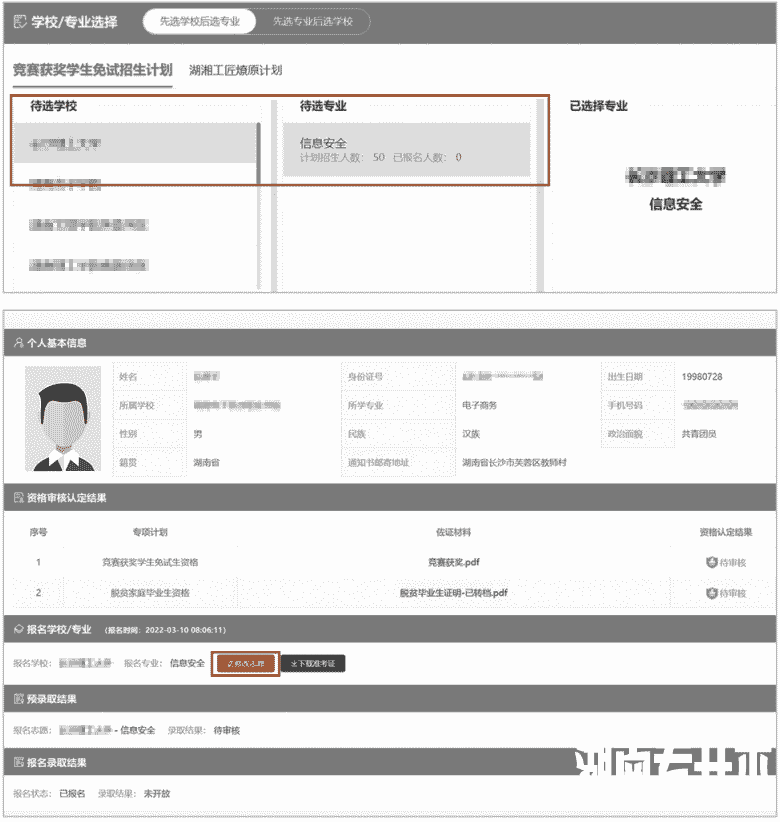The width and height of the screenshot is (780, 822).
Task: Click the 待选学校 list scrollbar
Action: 260,152
